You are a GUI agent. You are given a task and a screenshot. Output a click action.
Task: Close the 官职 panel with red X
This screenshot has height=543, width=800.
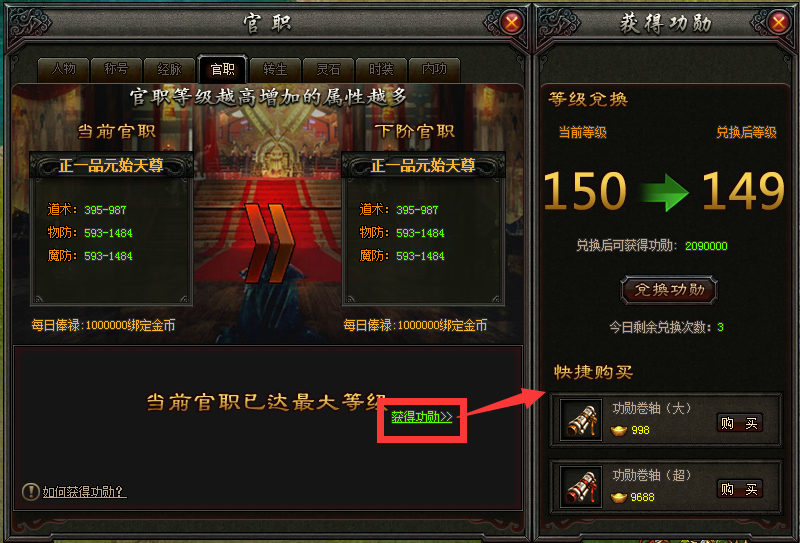[512, 22]
